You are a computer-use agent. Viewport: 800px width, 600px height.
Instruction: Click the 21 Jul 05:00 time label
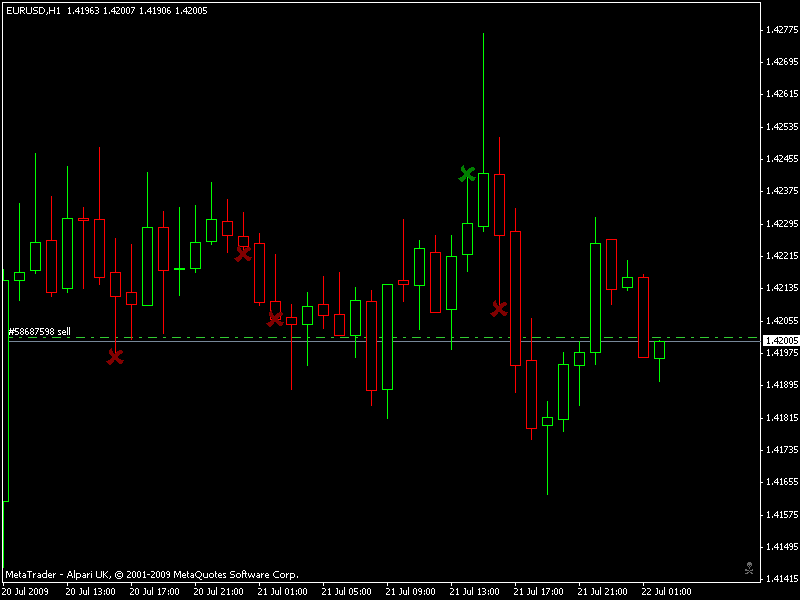tap(346, 592)
